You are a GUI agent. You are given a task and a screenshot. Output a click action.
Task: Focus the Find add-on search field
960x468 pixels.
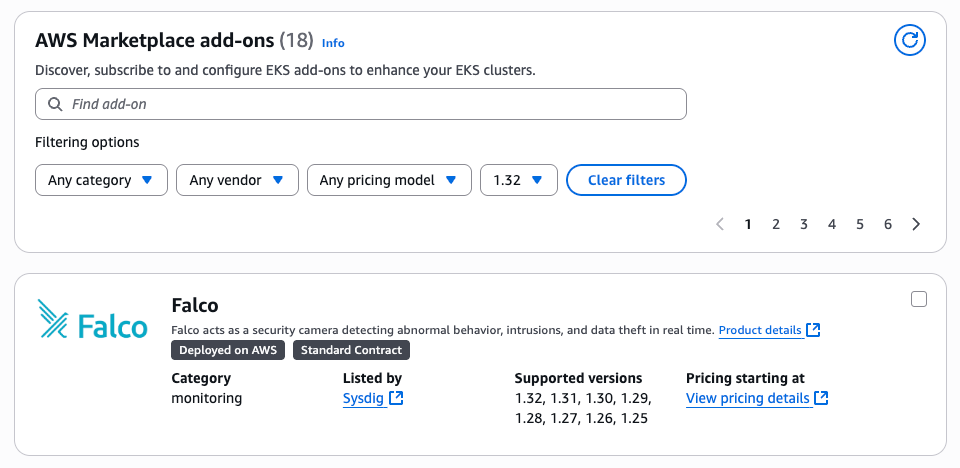pos(361,104)
